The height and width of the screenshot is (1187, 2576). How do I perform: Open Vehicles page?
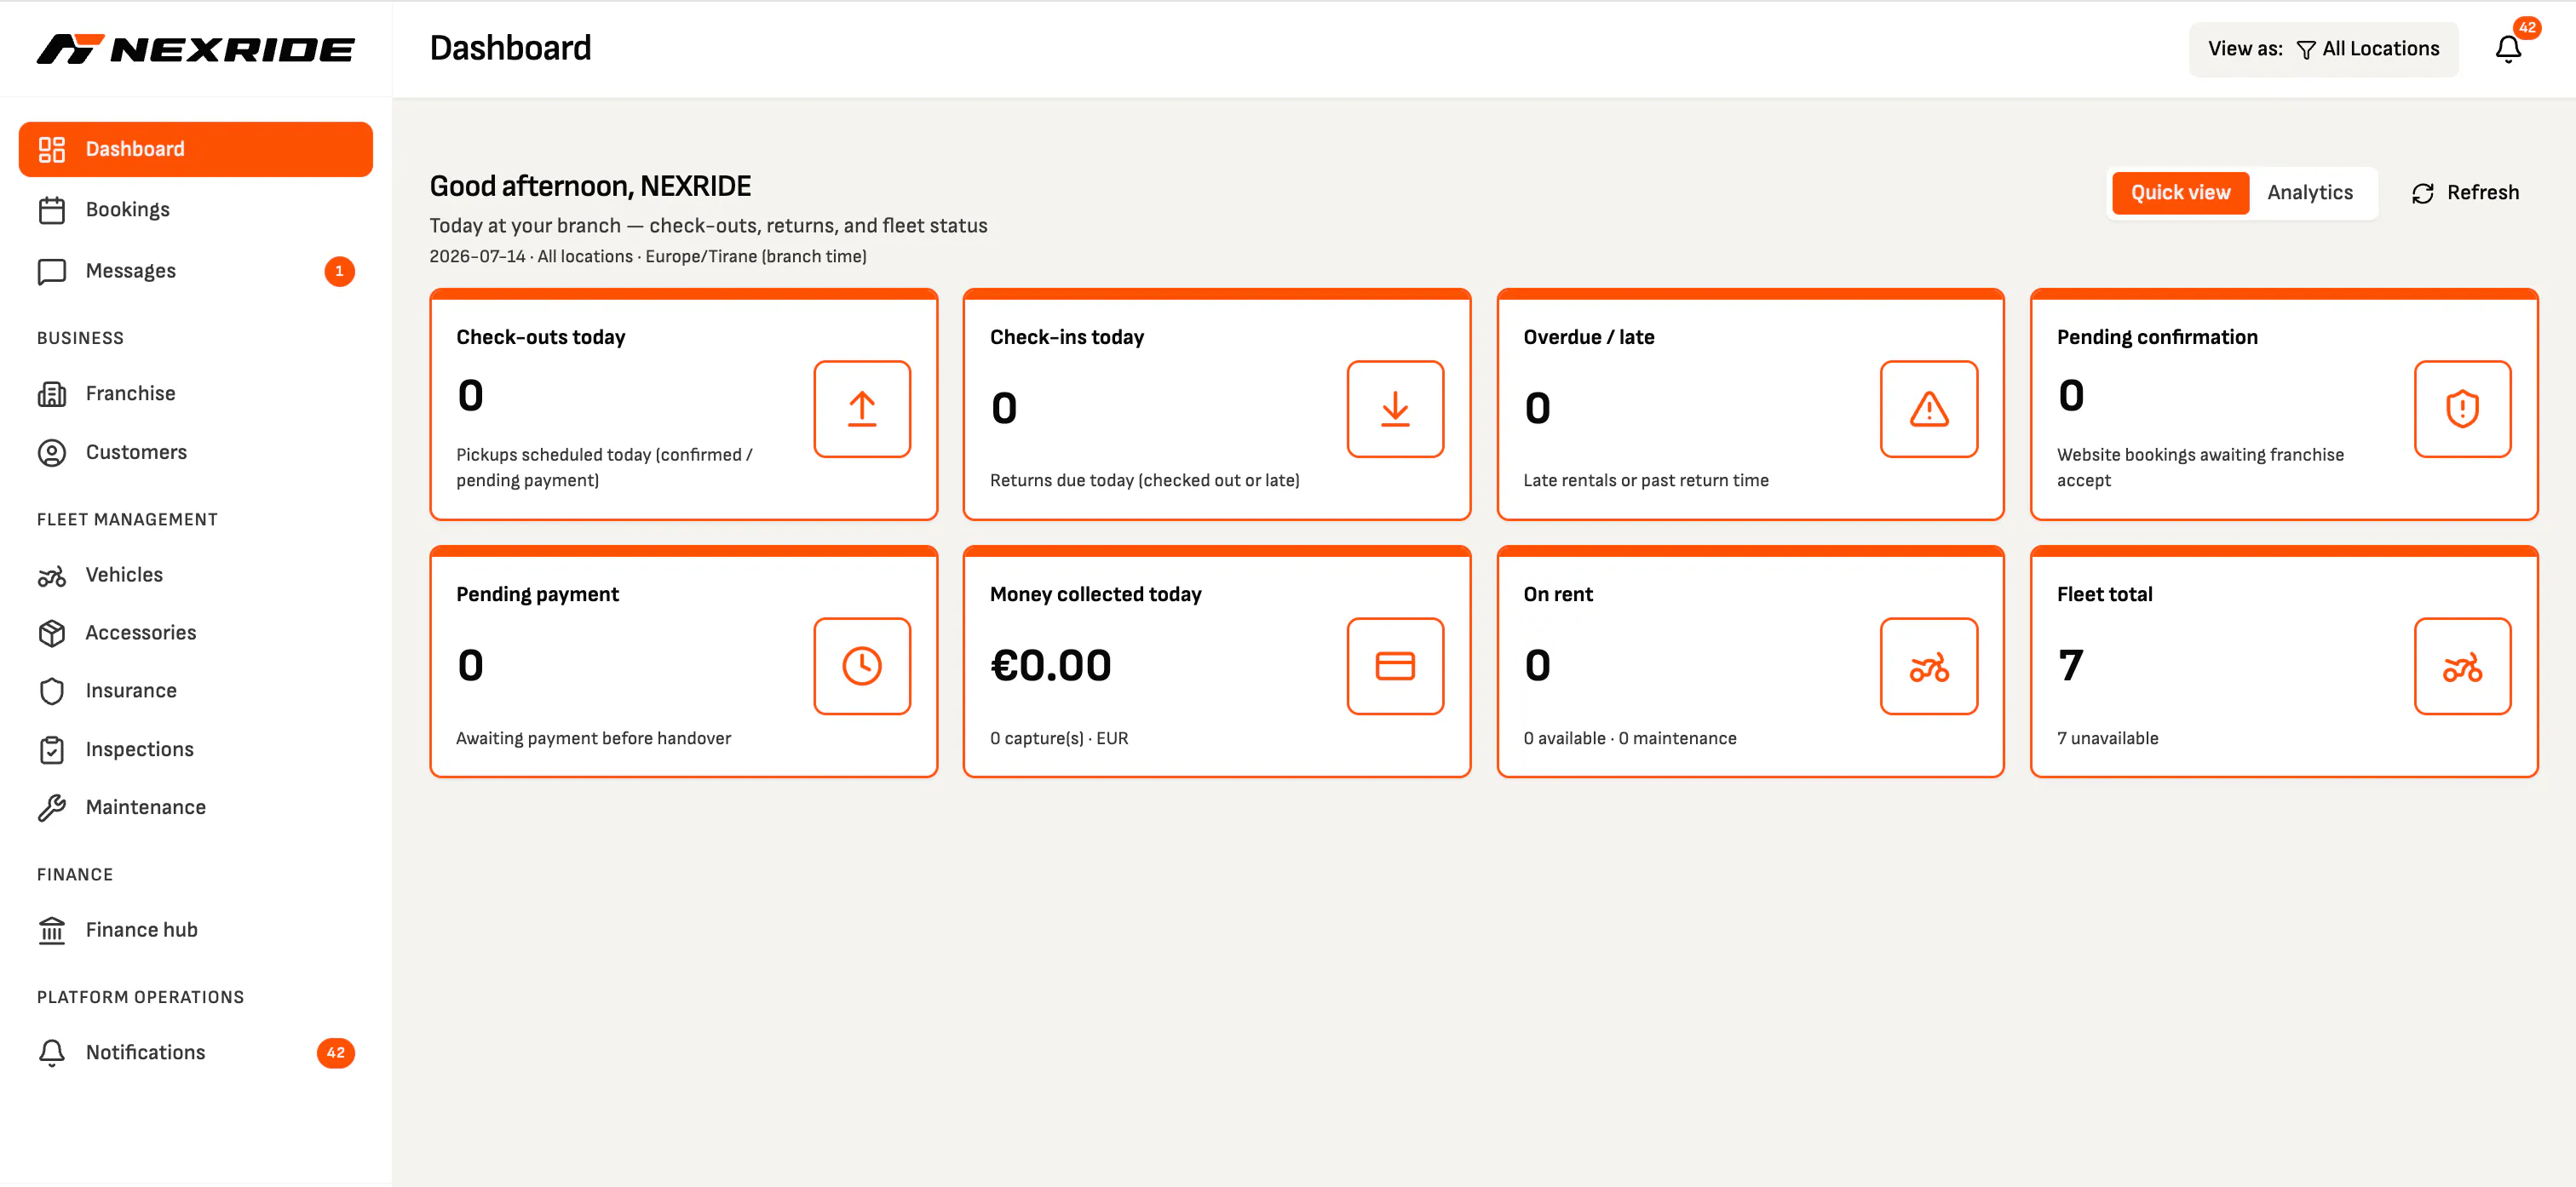196,575
